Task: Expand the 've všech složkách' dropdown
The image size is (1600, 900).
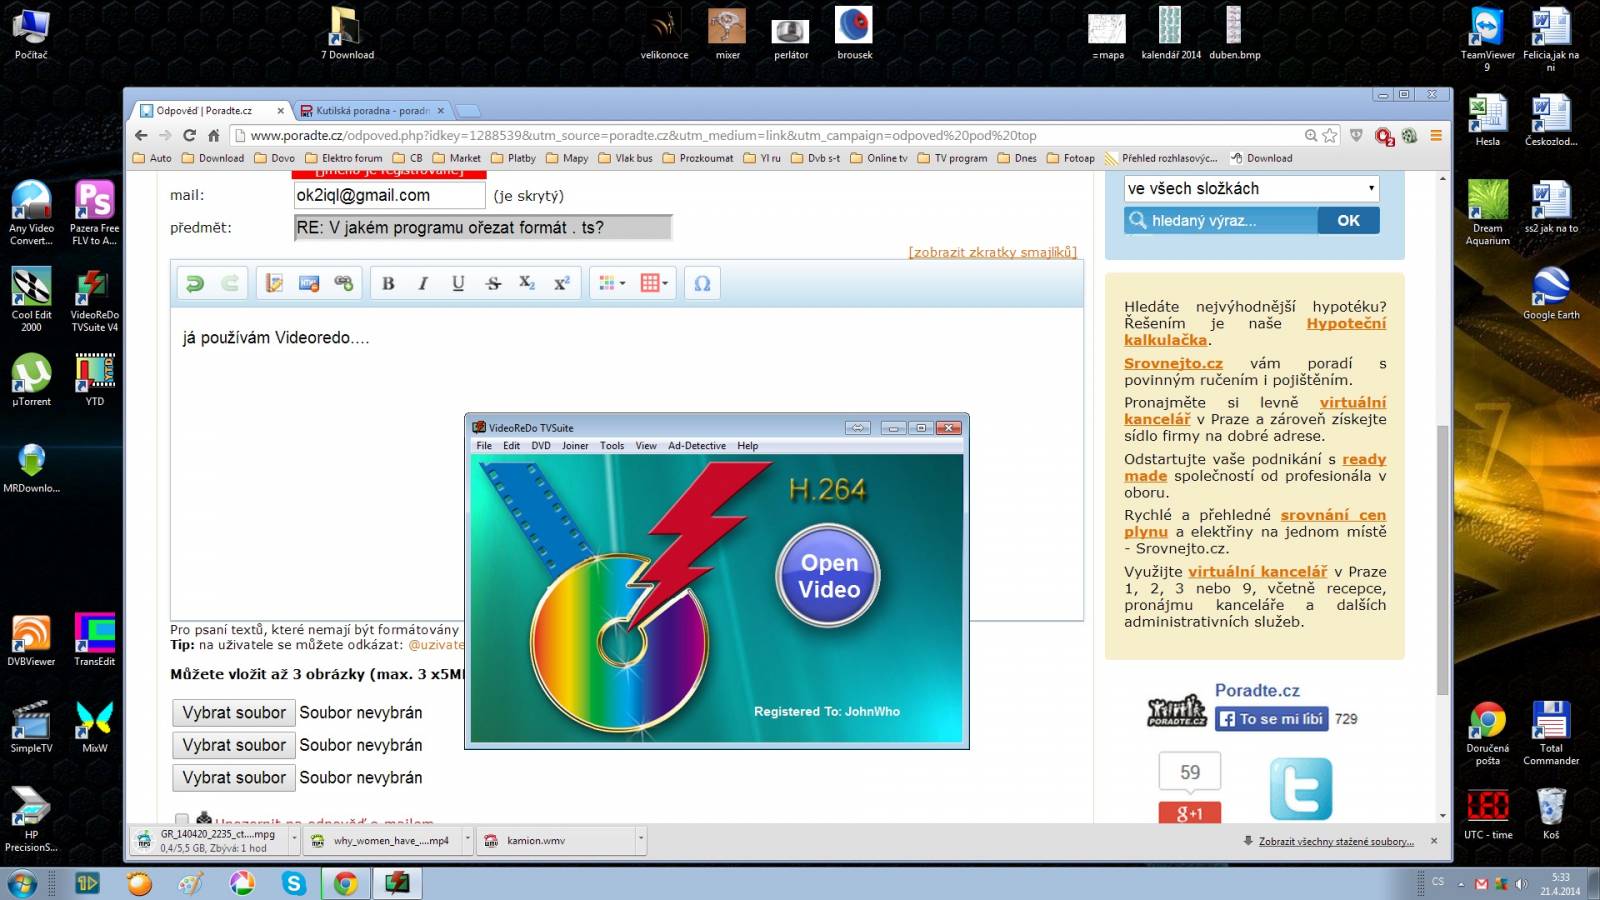Action: pos(1251,188)
